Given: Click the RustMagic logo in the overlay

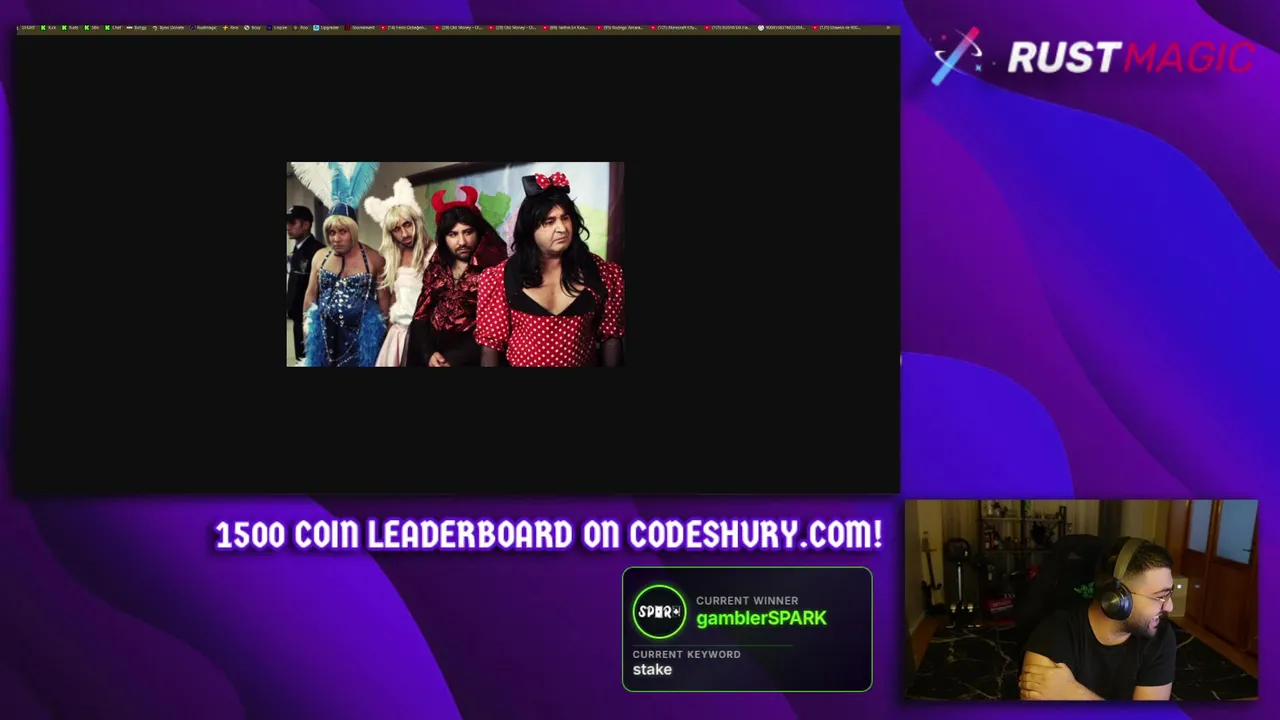Looking at the screenshot, I should [1093, 56].
